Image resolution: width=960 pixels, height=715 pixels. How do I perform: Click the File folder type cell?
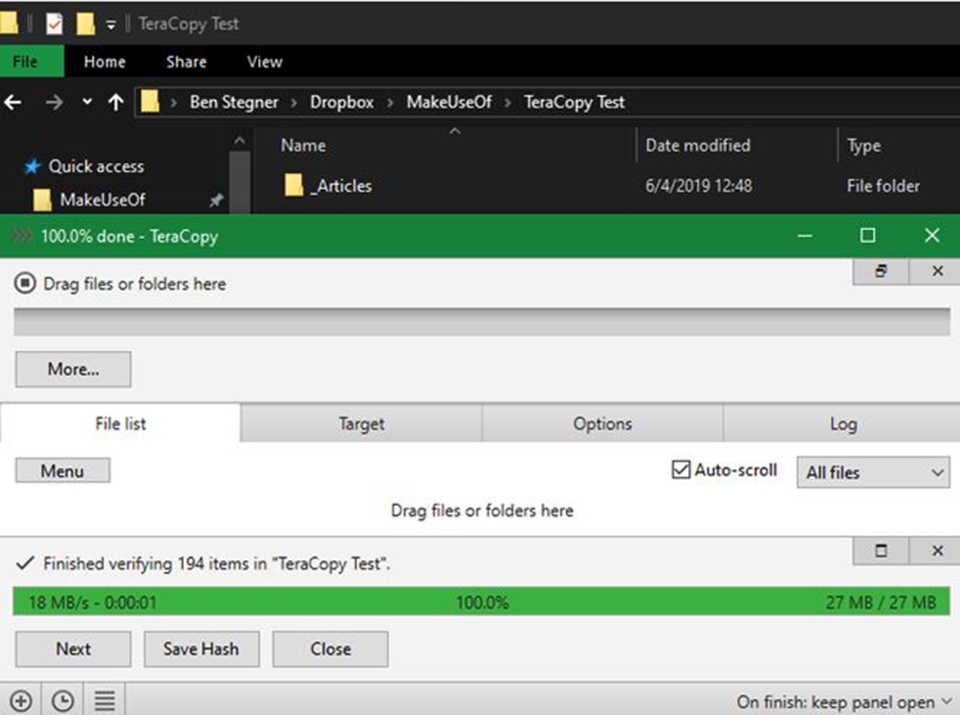point(883,185)
